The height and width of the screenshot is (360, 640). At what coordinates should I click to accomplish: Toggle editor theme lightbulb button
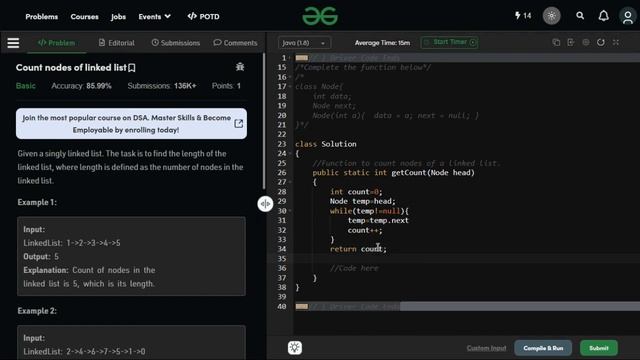pyautogui.click(x=295, y=347)
